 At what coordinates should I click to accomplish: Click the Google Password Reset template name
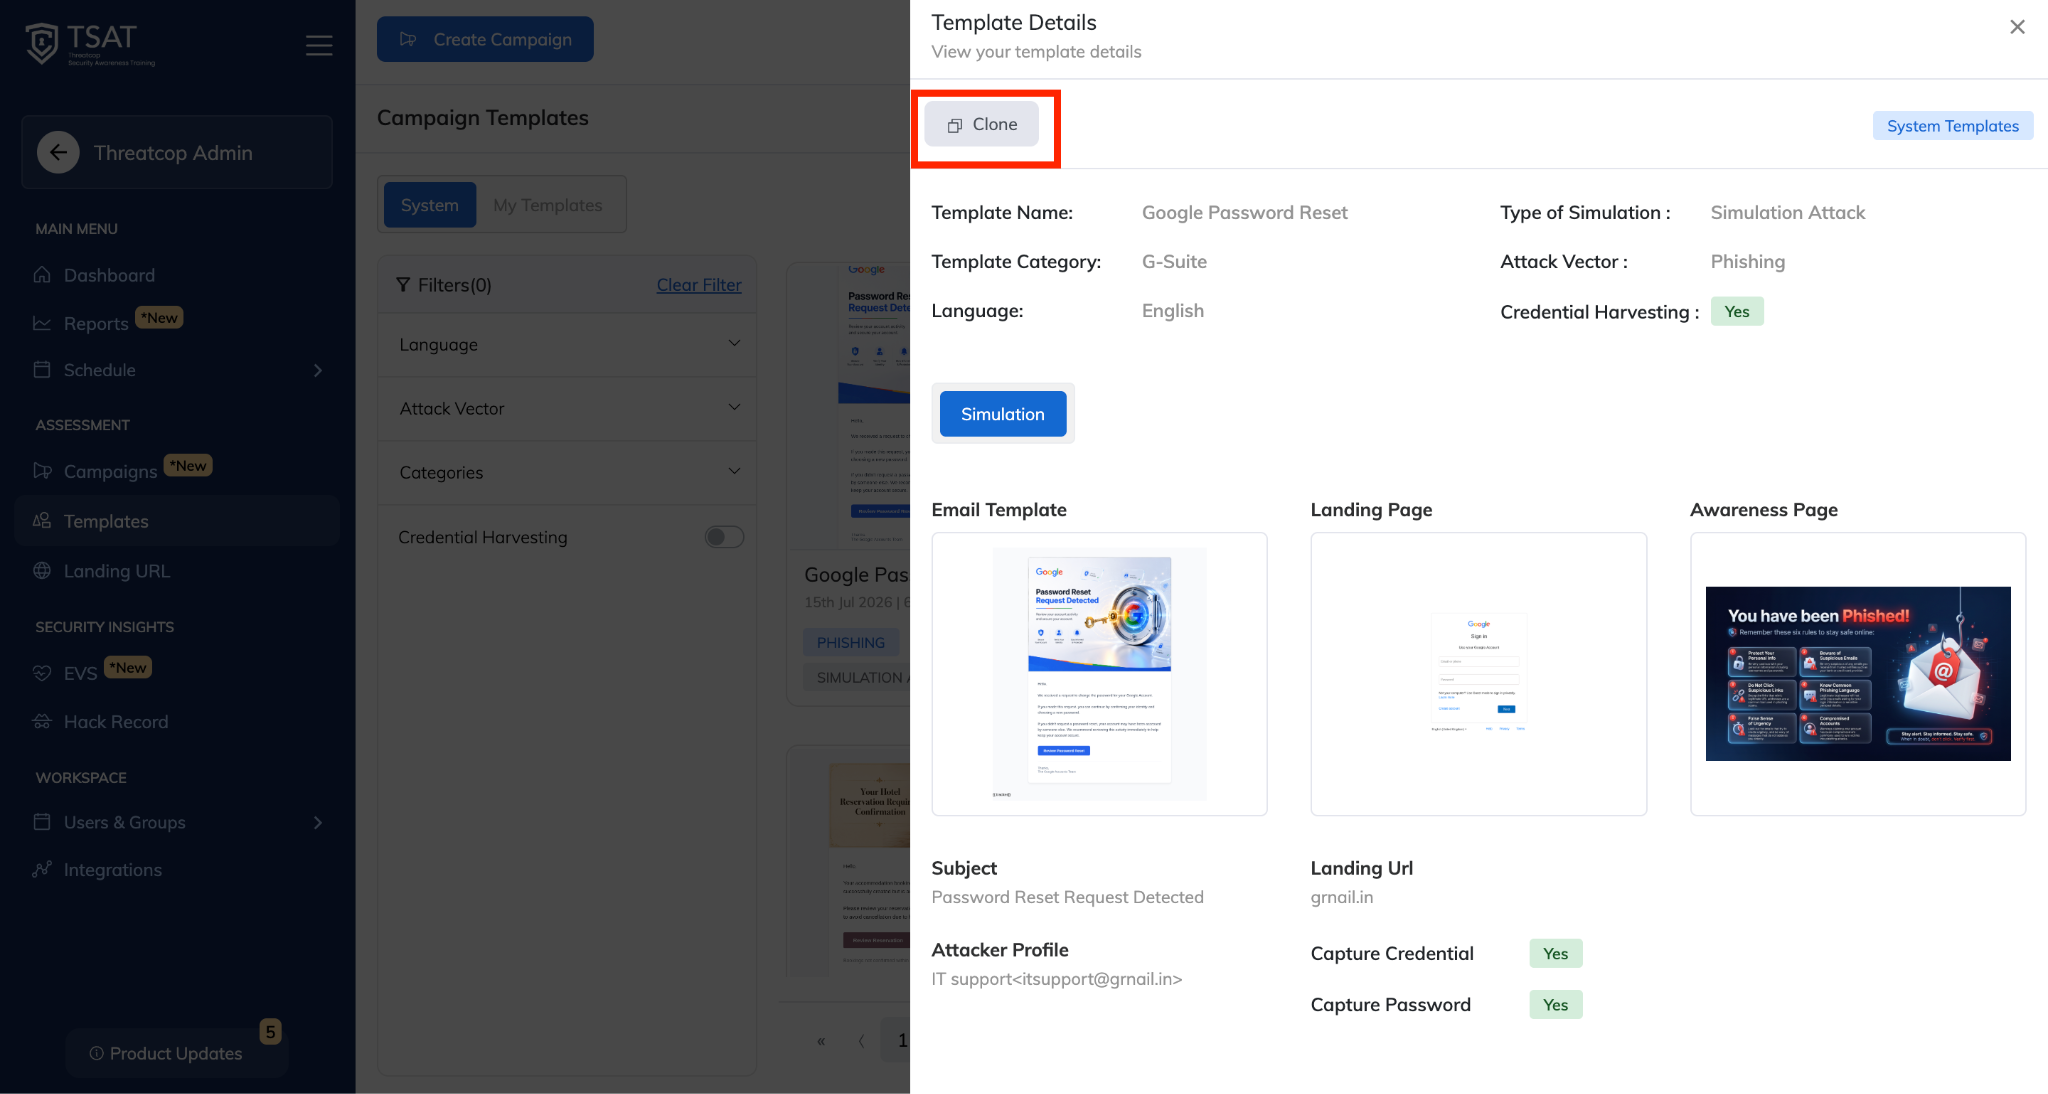pyautogui.click(x=1245, y=212)
